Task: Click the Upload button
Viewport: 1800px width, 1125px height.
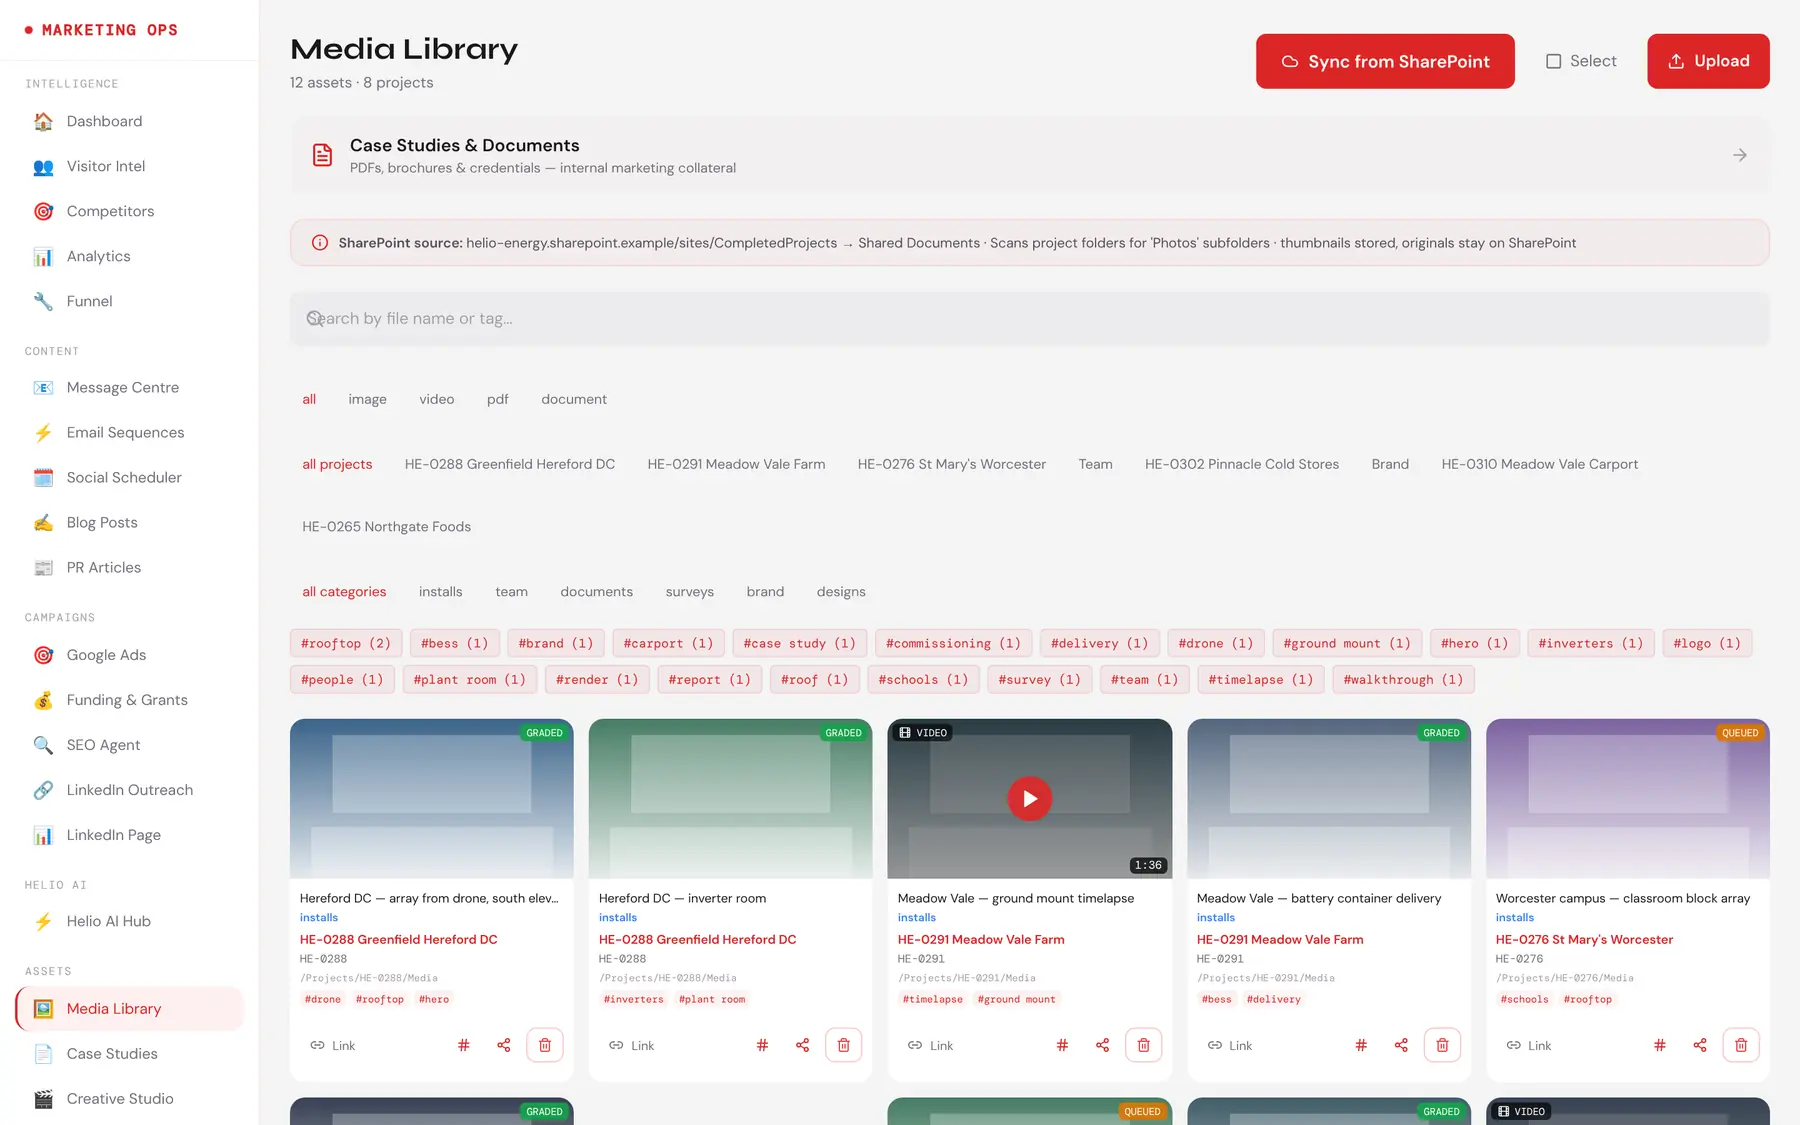Action: [x=1708, y=61]
